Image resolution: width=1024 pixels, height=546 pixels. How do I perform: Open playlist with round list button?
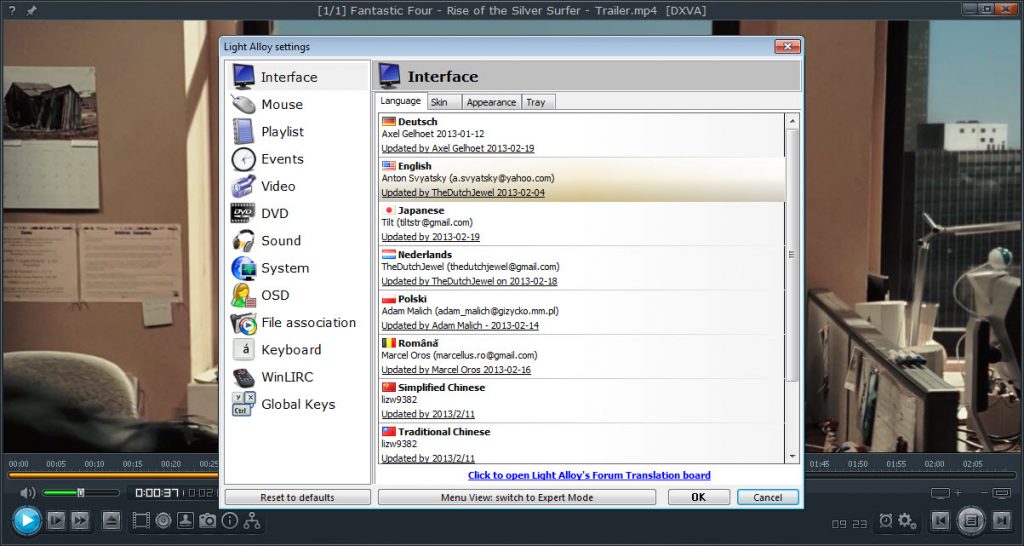(x=971, y=521)
